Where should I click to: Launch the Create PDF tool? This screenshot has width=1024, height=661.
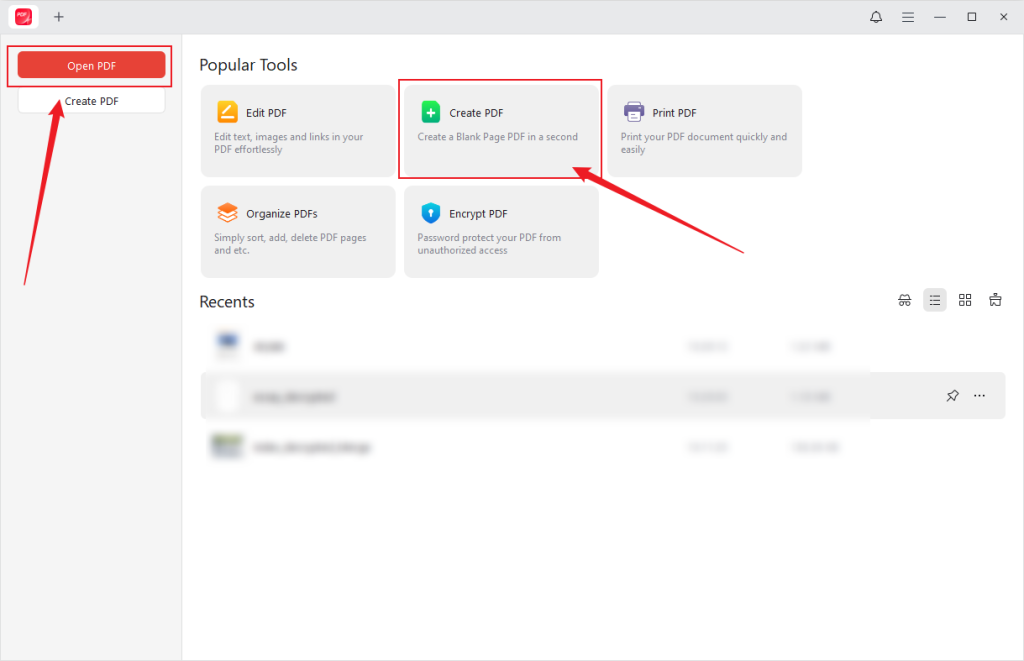click(500, 130)
